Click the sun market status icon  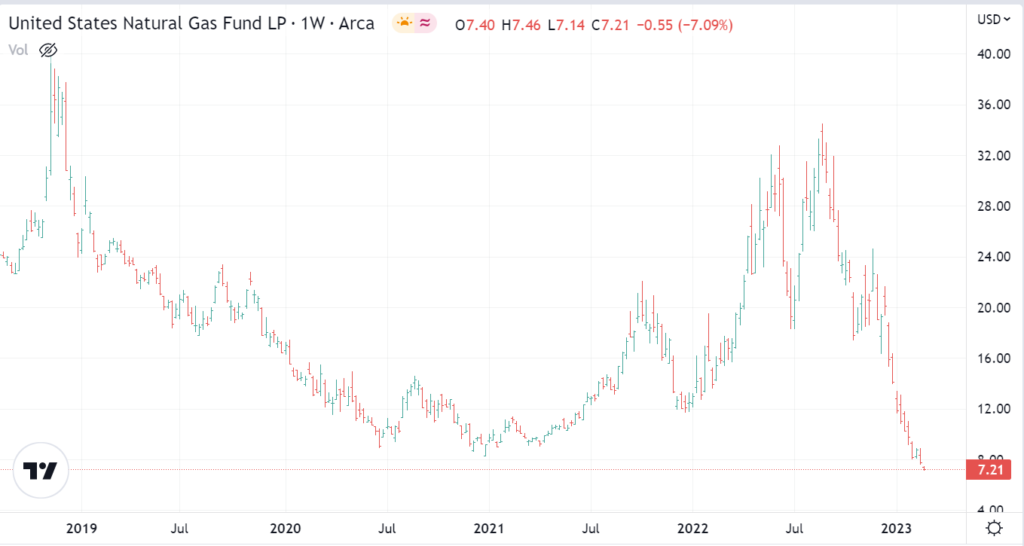404,24
